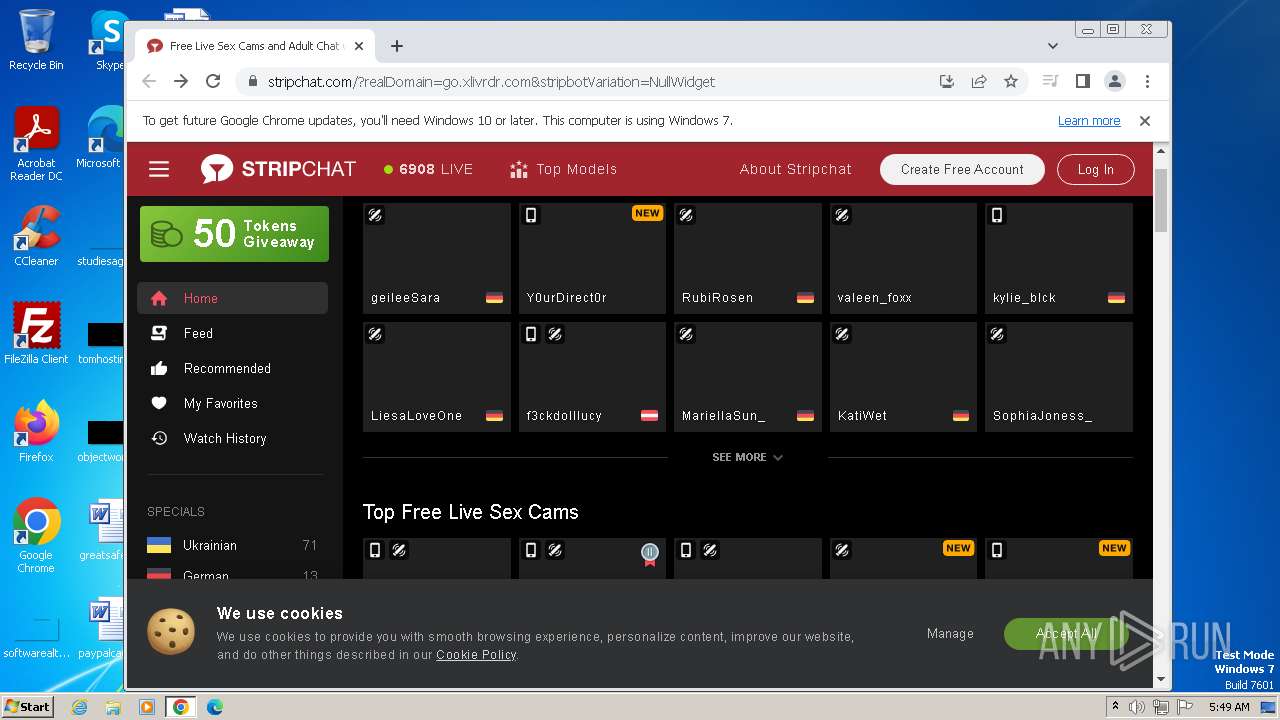Click the system clock showing 5:49 AM
1280x720 pixels.
click(x=1228, y=707)
